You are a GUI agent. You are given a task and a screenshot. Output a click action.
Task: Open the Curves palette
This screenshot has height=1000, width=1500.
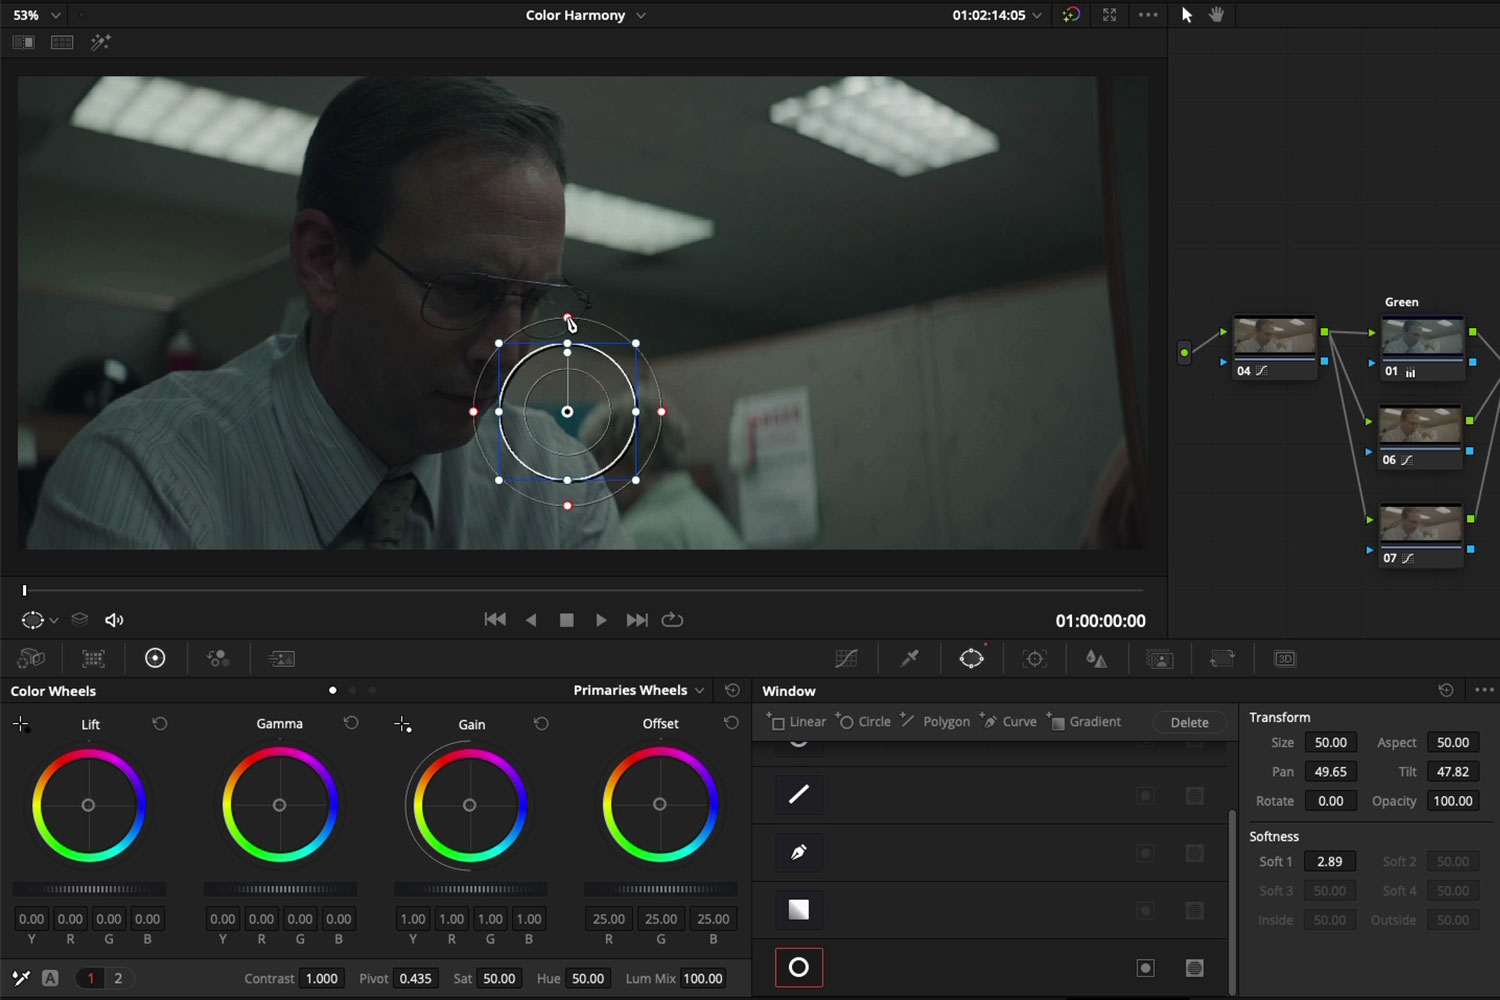847,658
